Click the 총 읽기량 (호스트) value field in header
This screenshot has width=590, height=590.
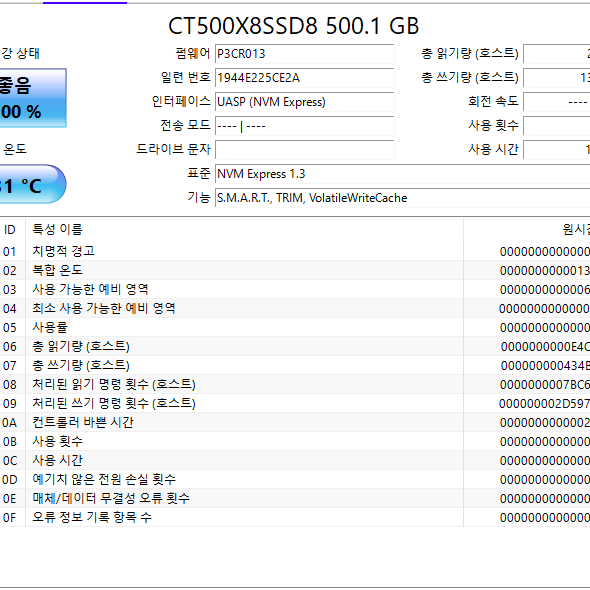pos(557,54)
